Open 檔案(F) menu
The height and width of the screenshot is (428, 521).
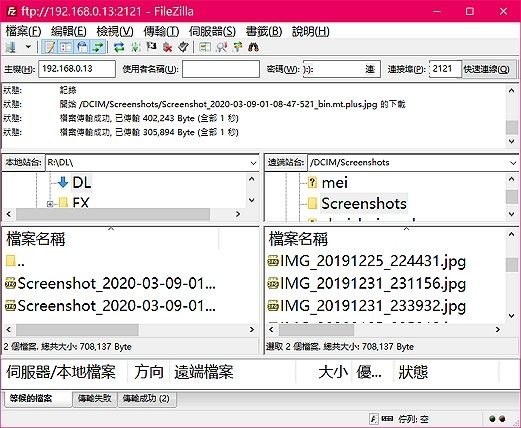click(23, 31)
